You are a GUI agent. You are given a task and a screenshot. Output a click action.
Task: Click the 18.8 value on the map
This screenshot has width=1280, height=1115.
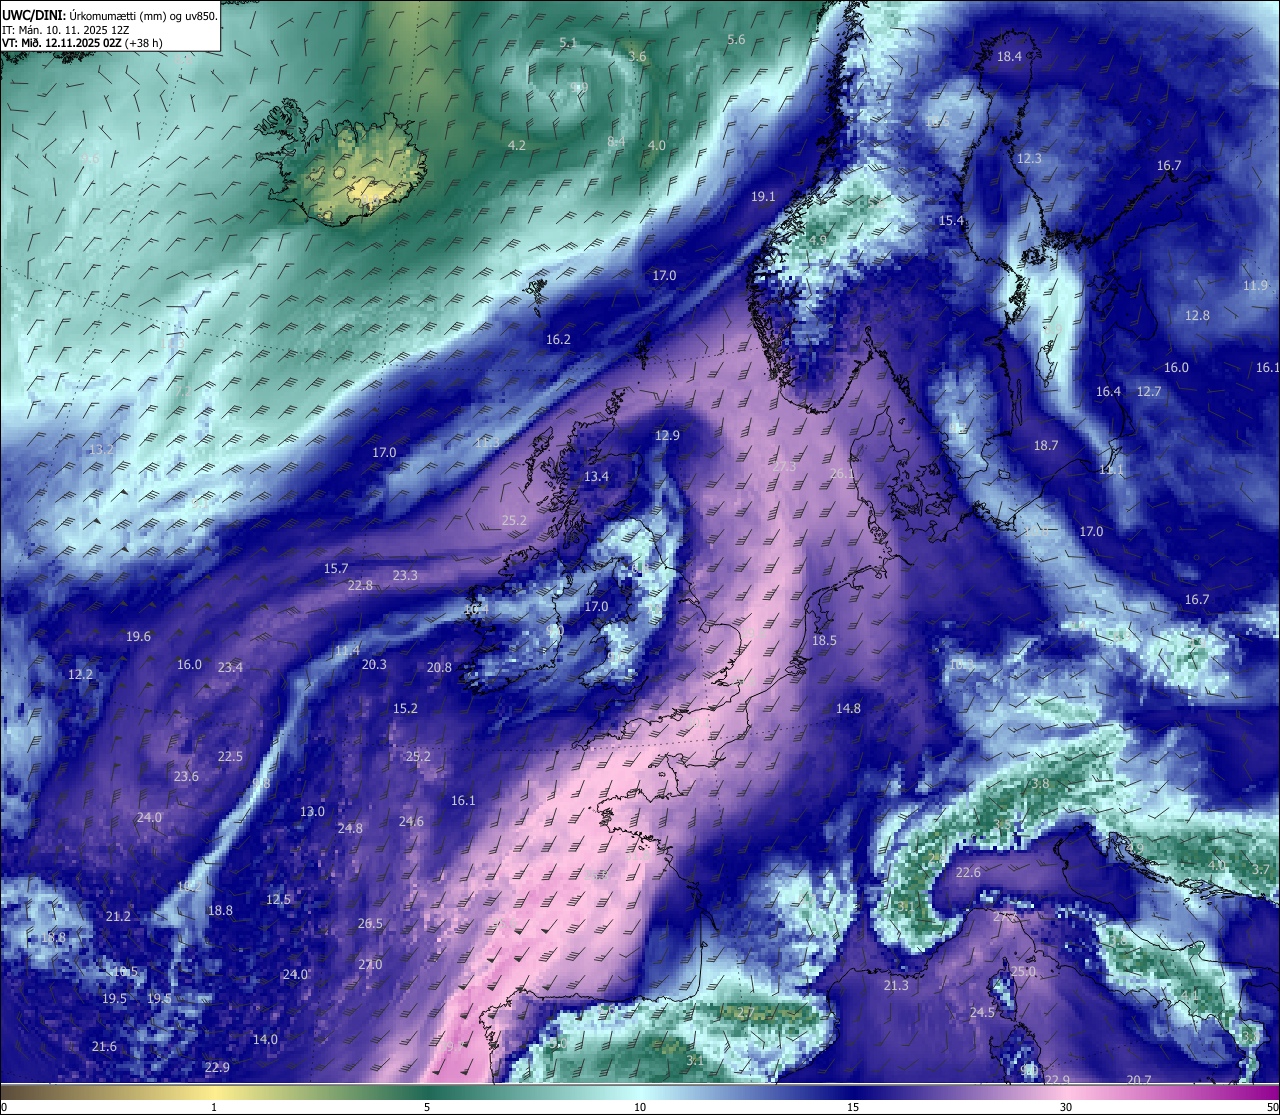point(220,911)
